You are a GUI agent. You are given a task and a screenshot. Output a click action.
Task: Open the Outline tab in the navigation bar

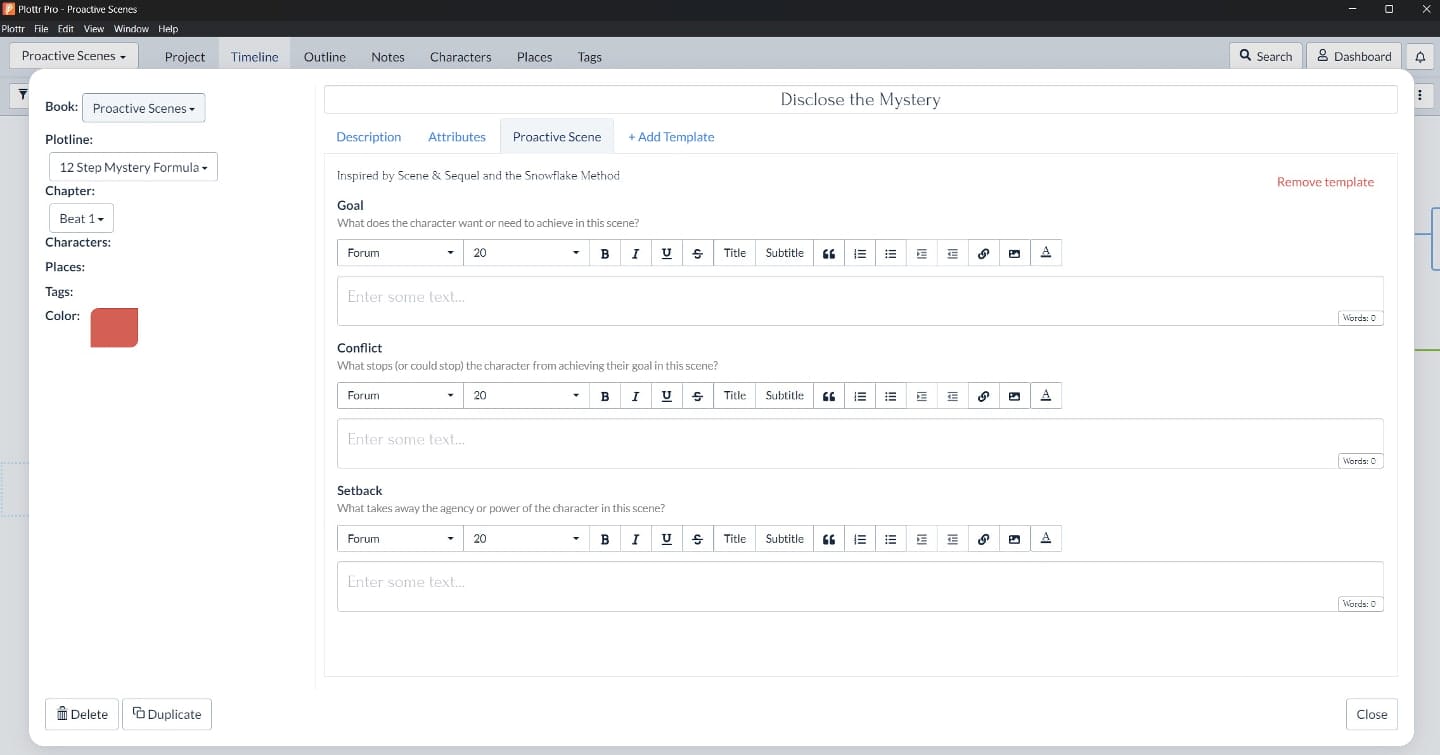325,57
